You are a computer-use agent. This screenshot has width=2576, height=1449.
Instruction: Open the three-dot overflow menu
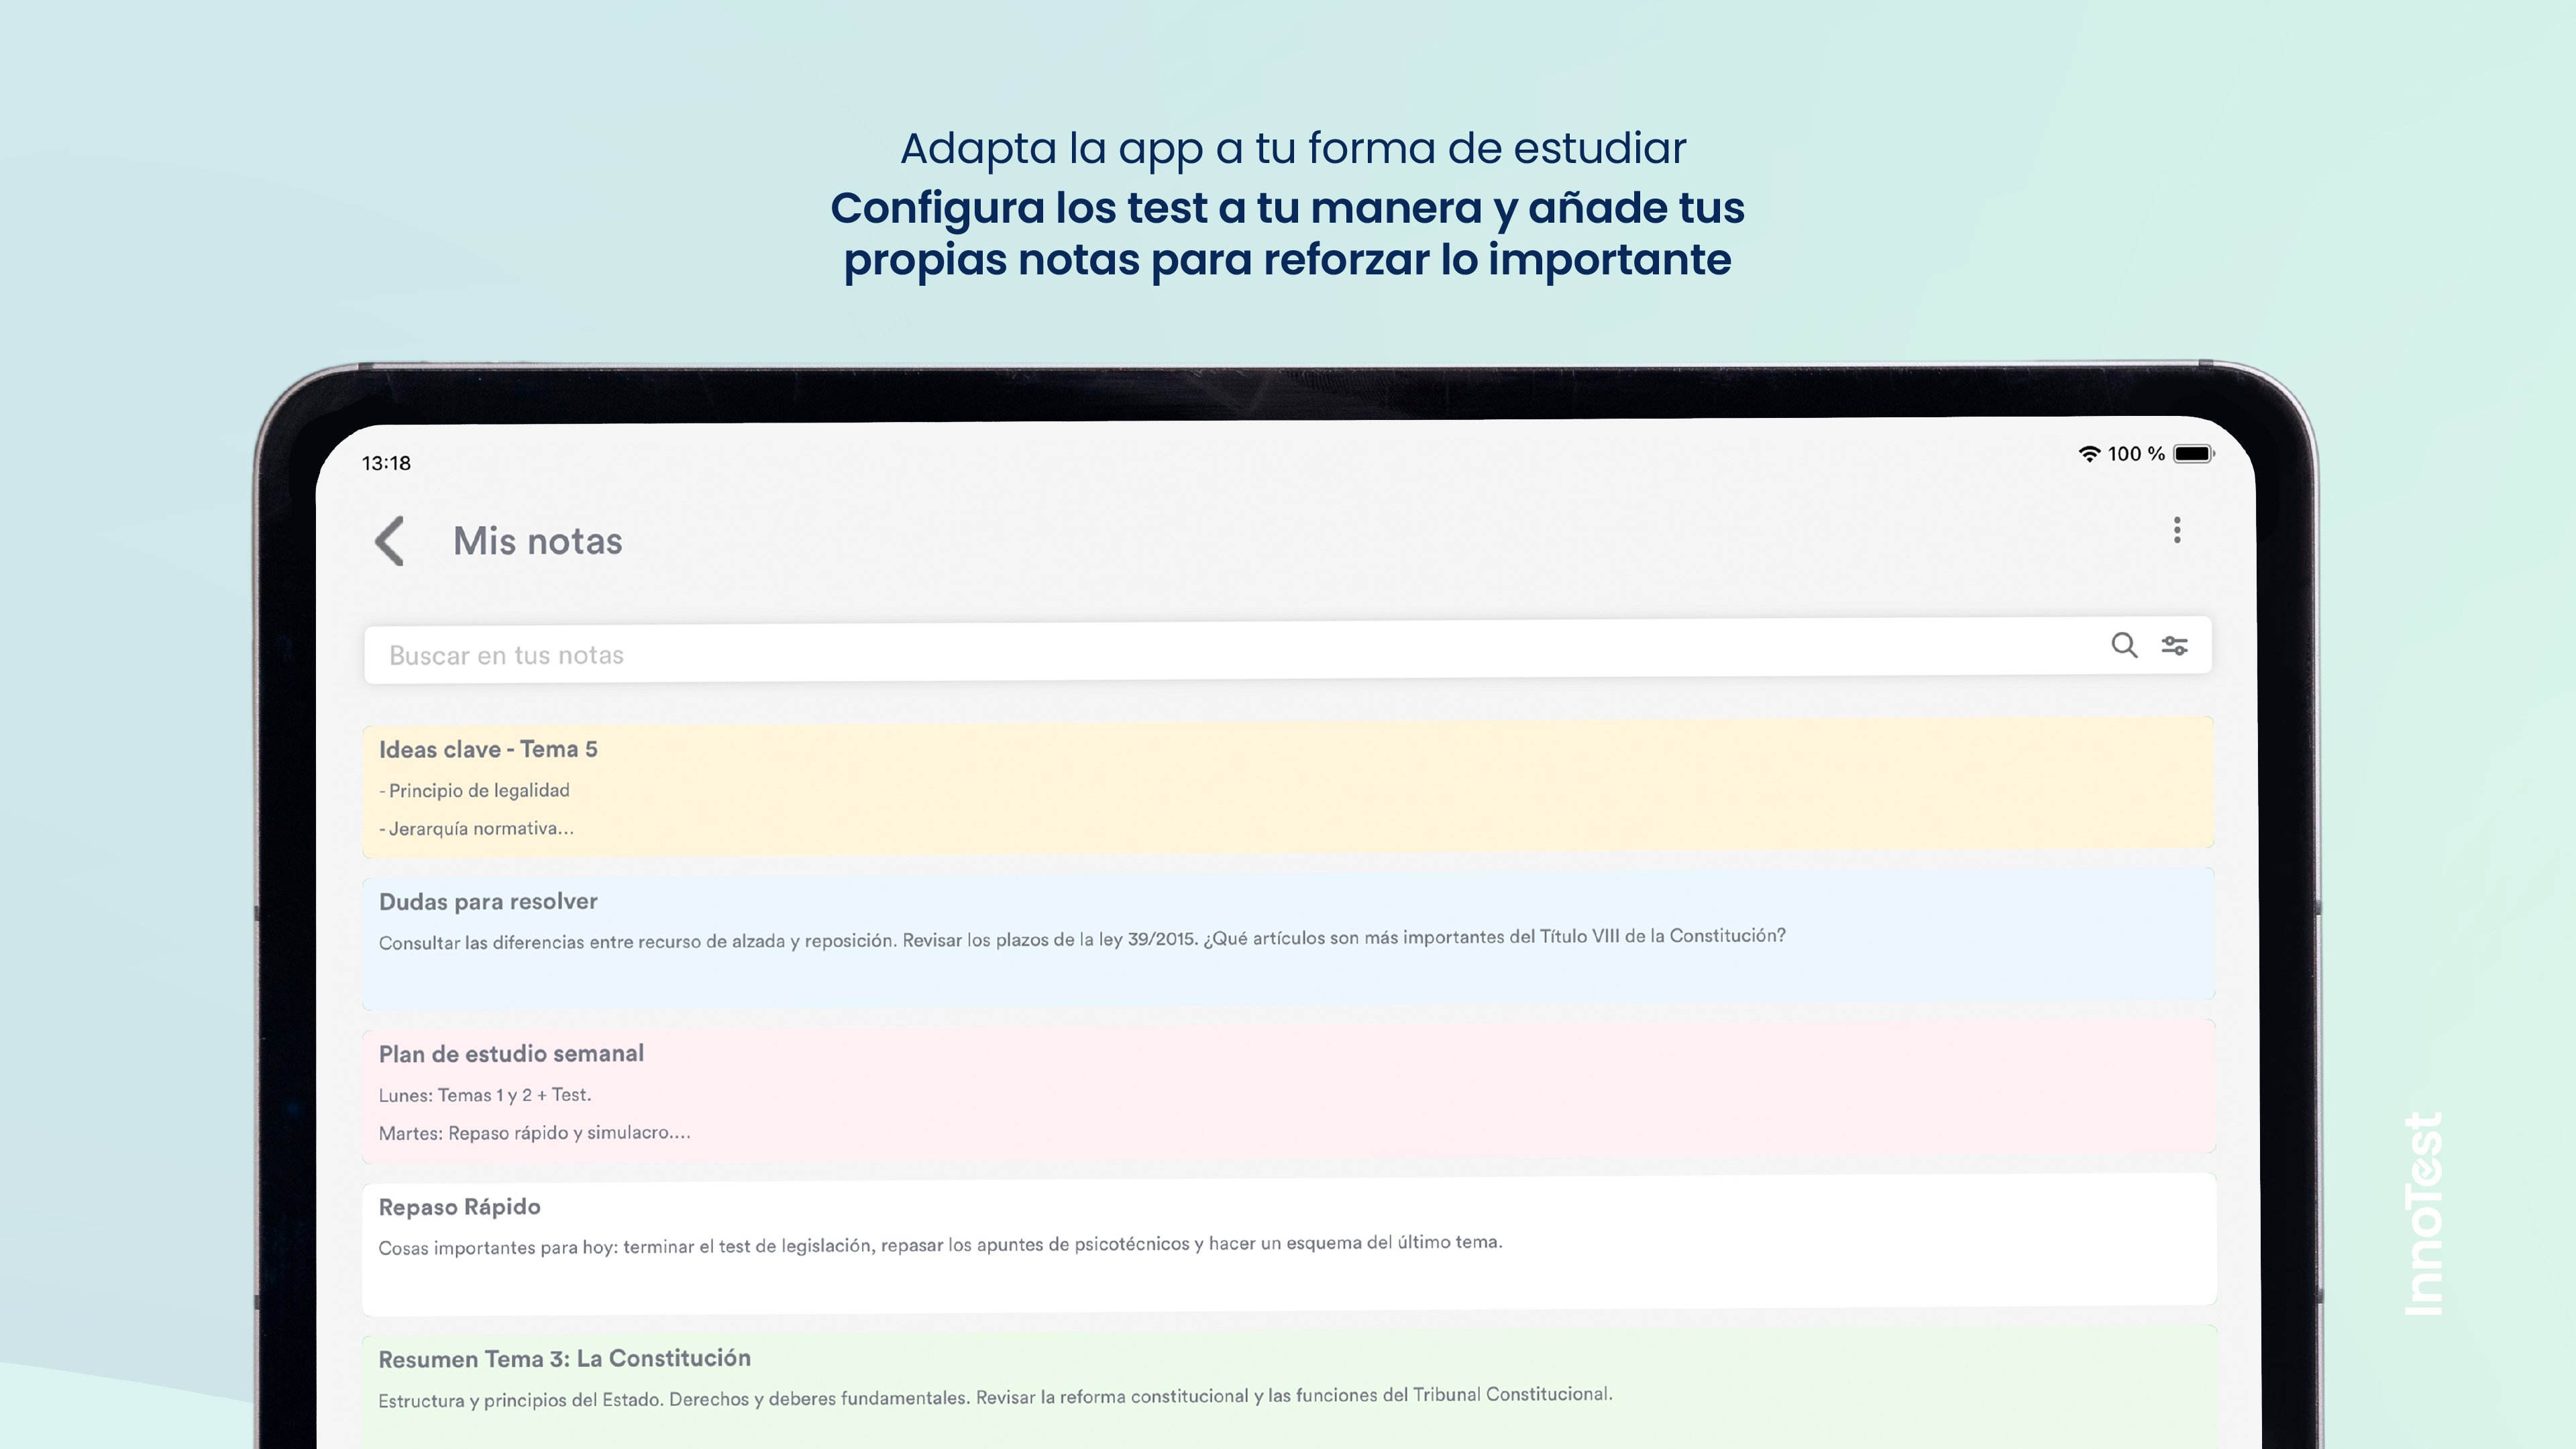click(x=2177, y=530)
